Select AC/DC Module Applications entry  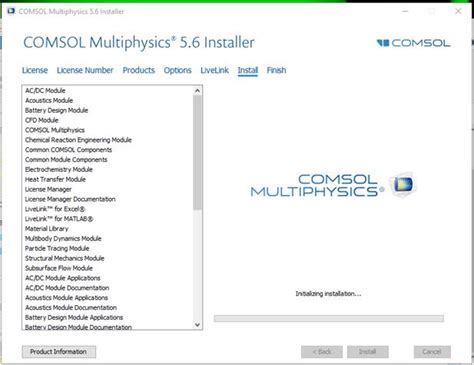(x=63, y=278)
